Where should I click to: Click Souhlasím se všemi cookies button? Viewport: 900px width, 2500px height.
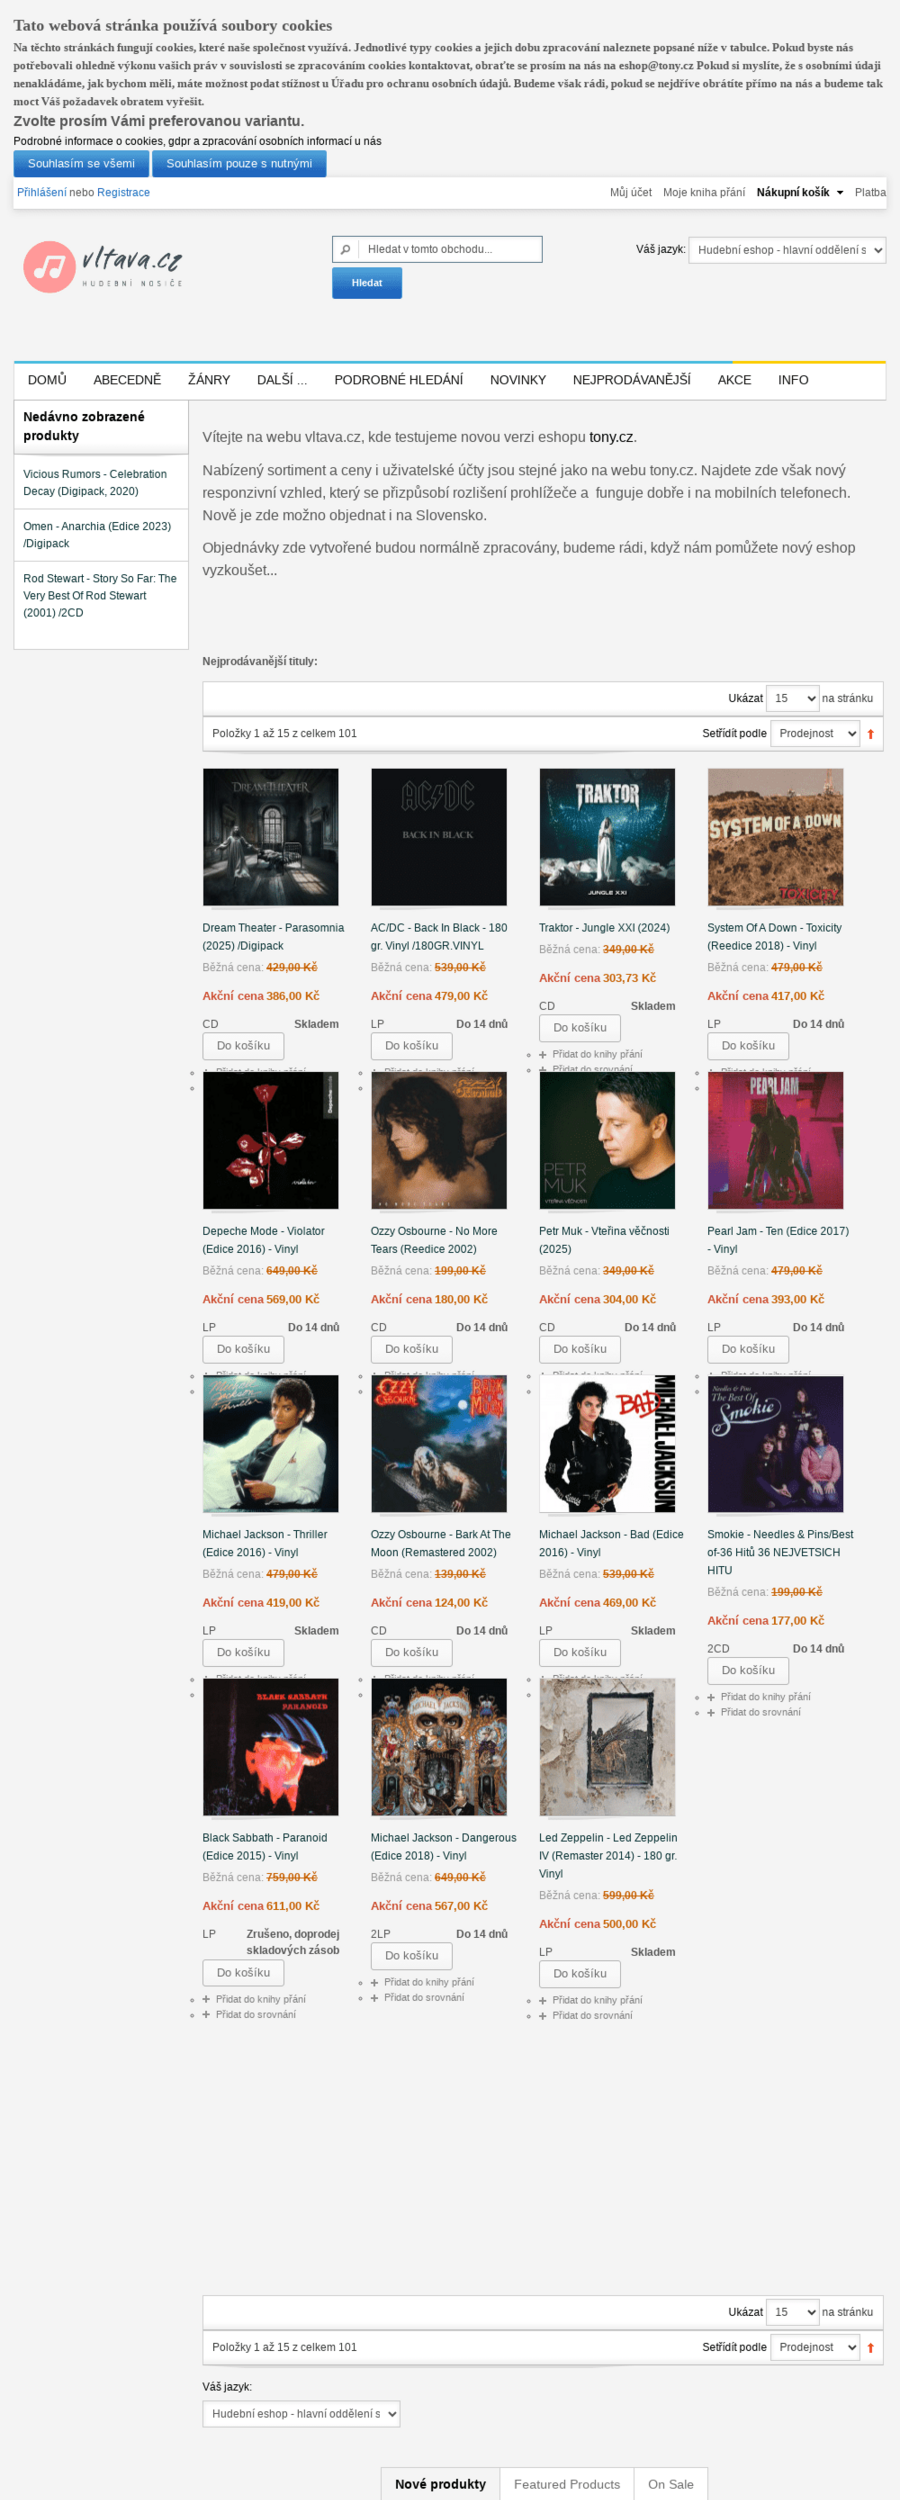coord(81,164)
